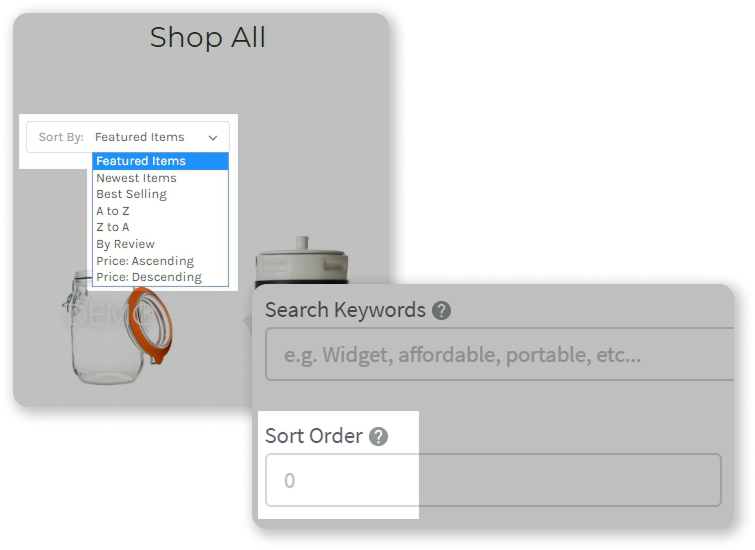Click the Search Keywords text field
The width and height of the screenshot is (755, 550).
click(500, 354)
